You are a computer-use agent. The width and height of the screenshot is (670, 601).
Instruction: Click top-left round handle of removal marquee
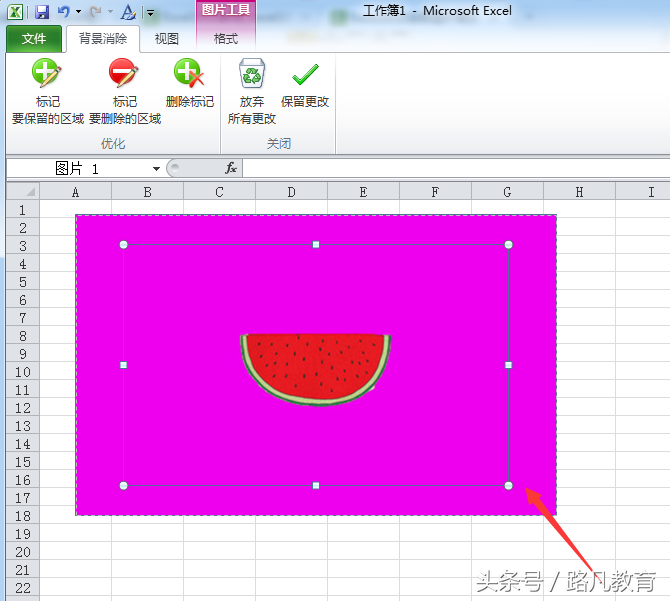pos(123,244)
